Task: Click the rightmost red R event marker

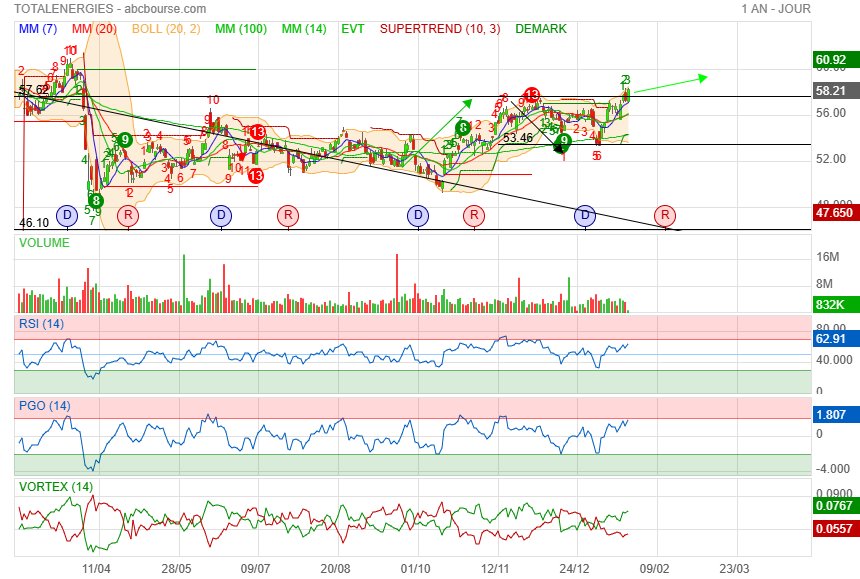Action: click(664, 215)
